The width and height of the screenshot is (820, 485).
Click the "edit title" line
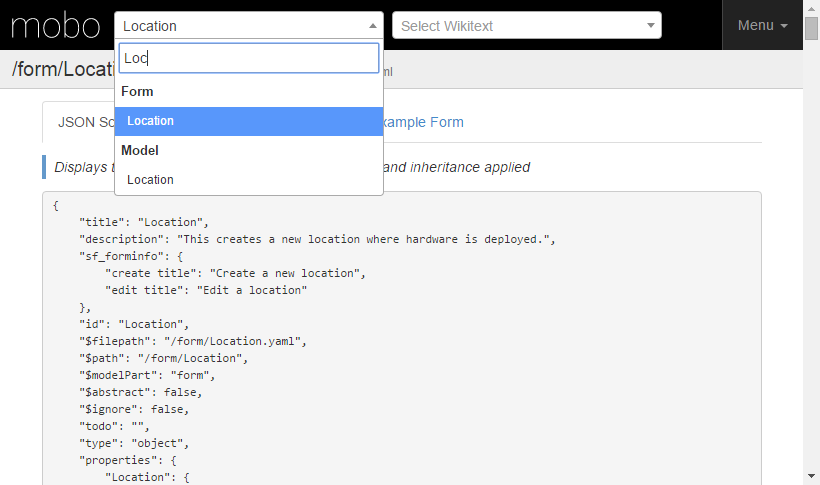206,290
